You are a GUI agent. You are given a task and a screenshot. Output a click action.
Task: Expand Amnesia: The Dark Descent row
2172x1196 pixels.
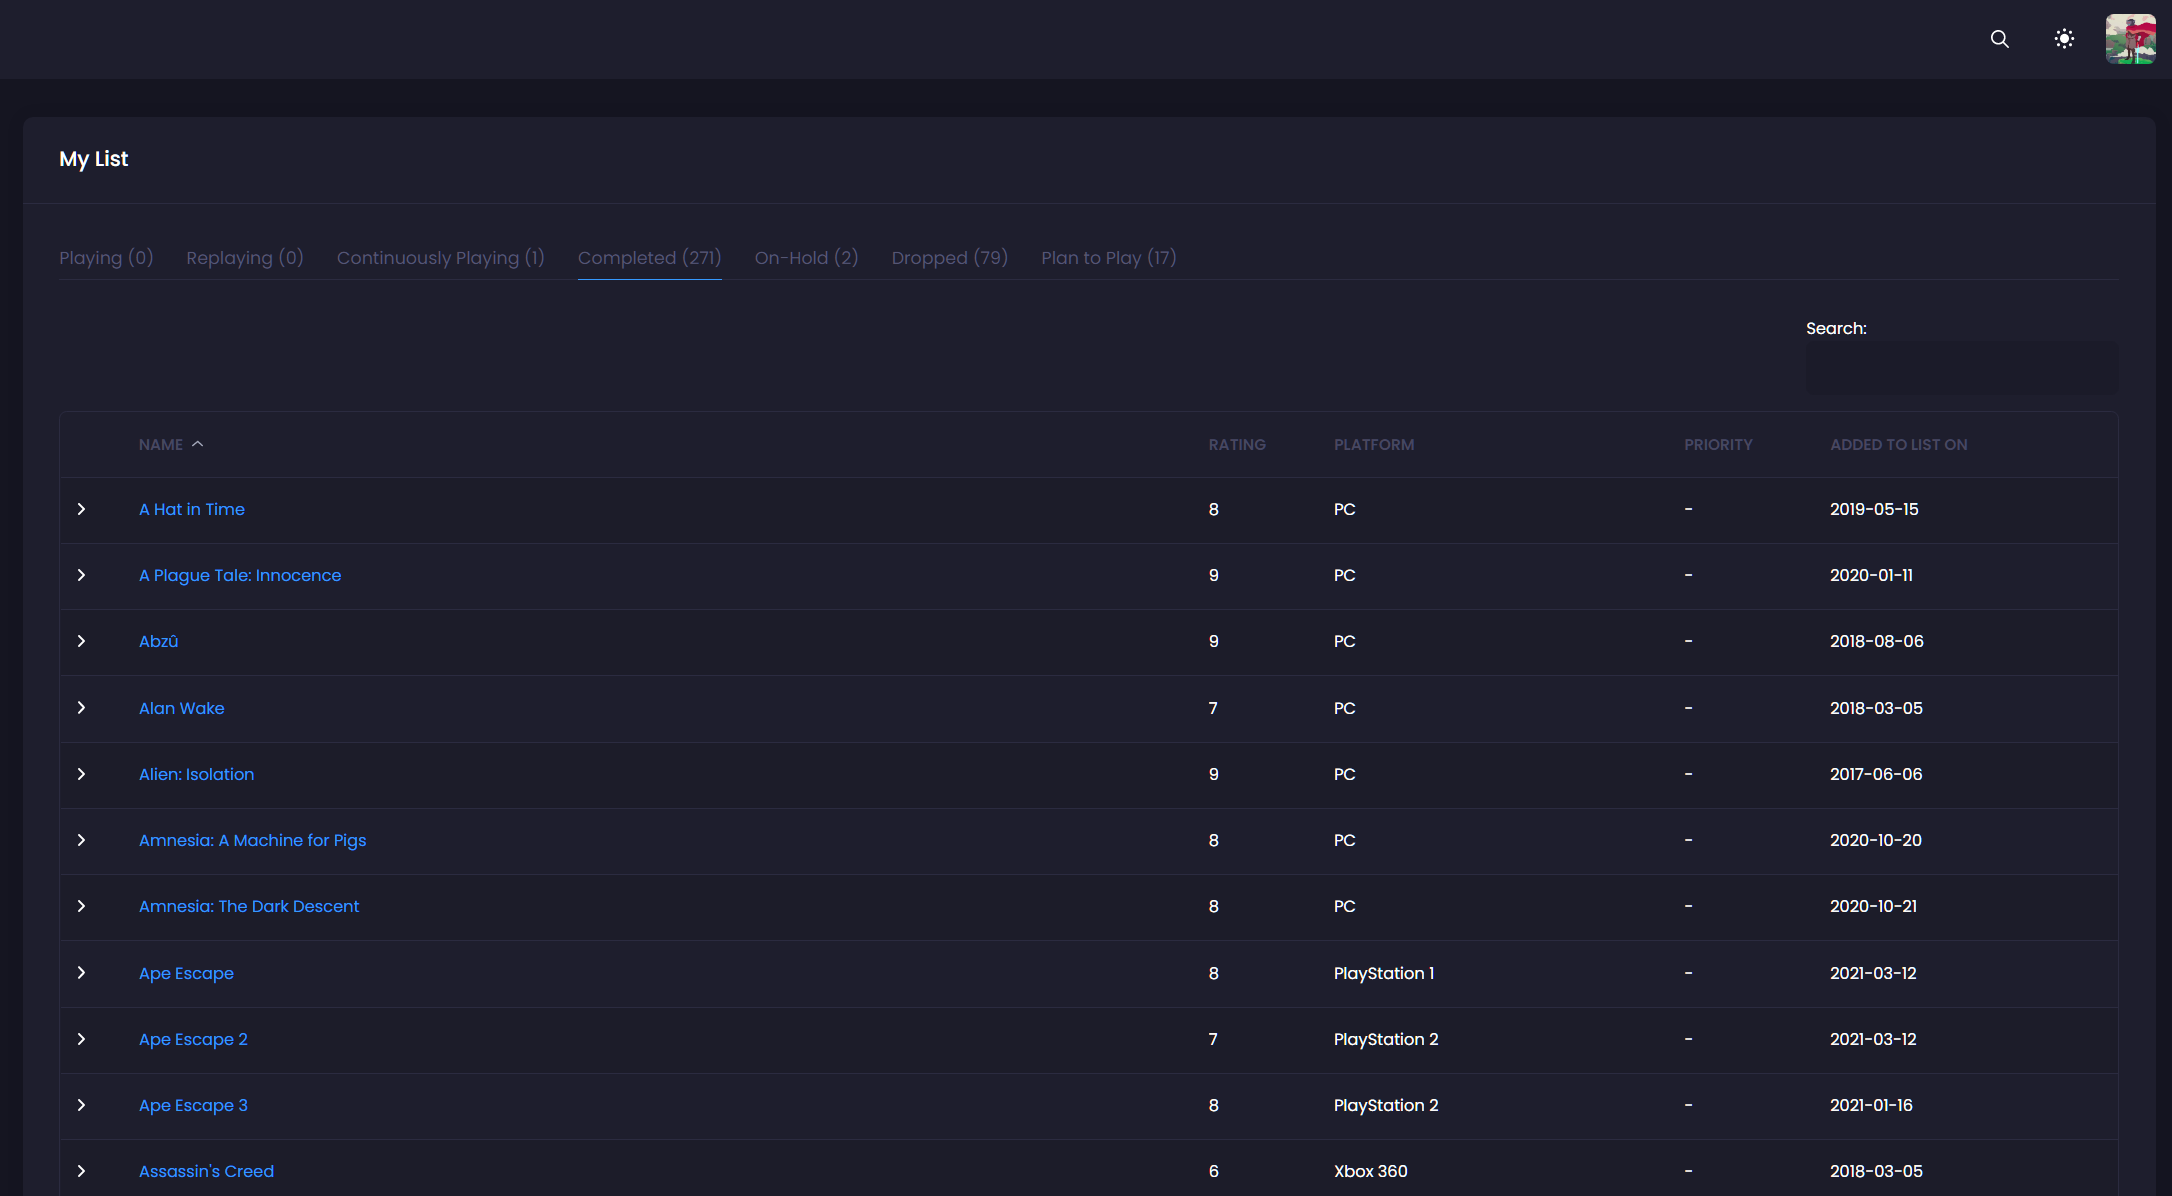click(x=82, y=906)
